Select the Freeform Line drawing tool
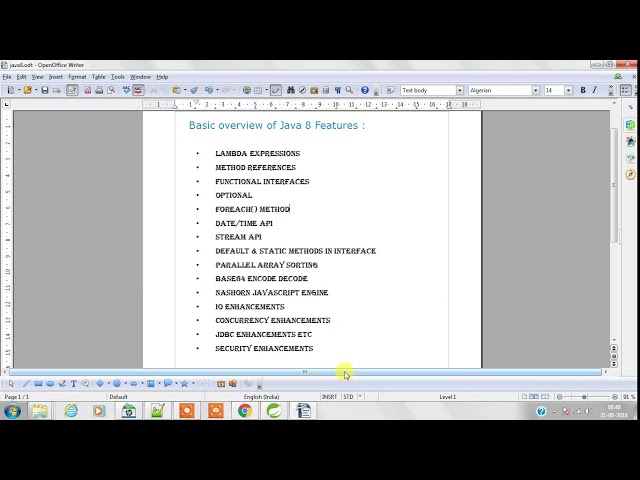The width and height of the screenshot is (640, 480). (62, 384)
